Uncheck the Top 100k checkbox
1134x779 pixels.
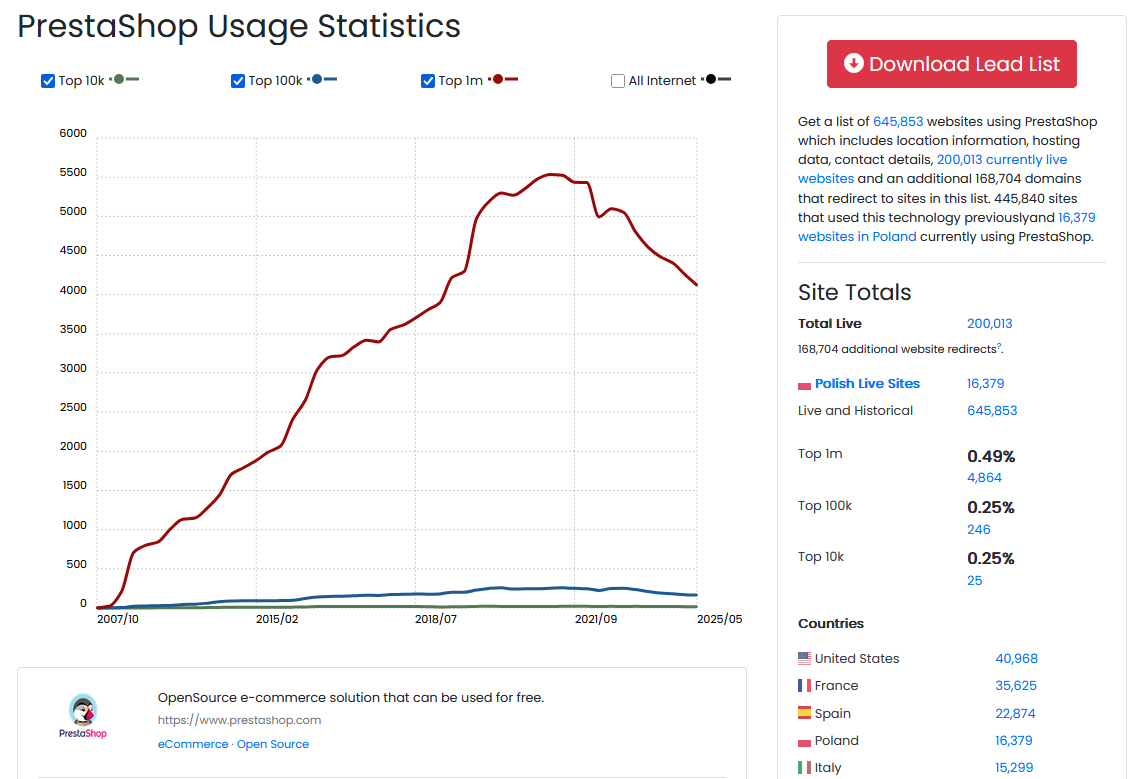(x=238, y=81)
